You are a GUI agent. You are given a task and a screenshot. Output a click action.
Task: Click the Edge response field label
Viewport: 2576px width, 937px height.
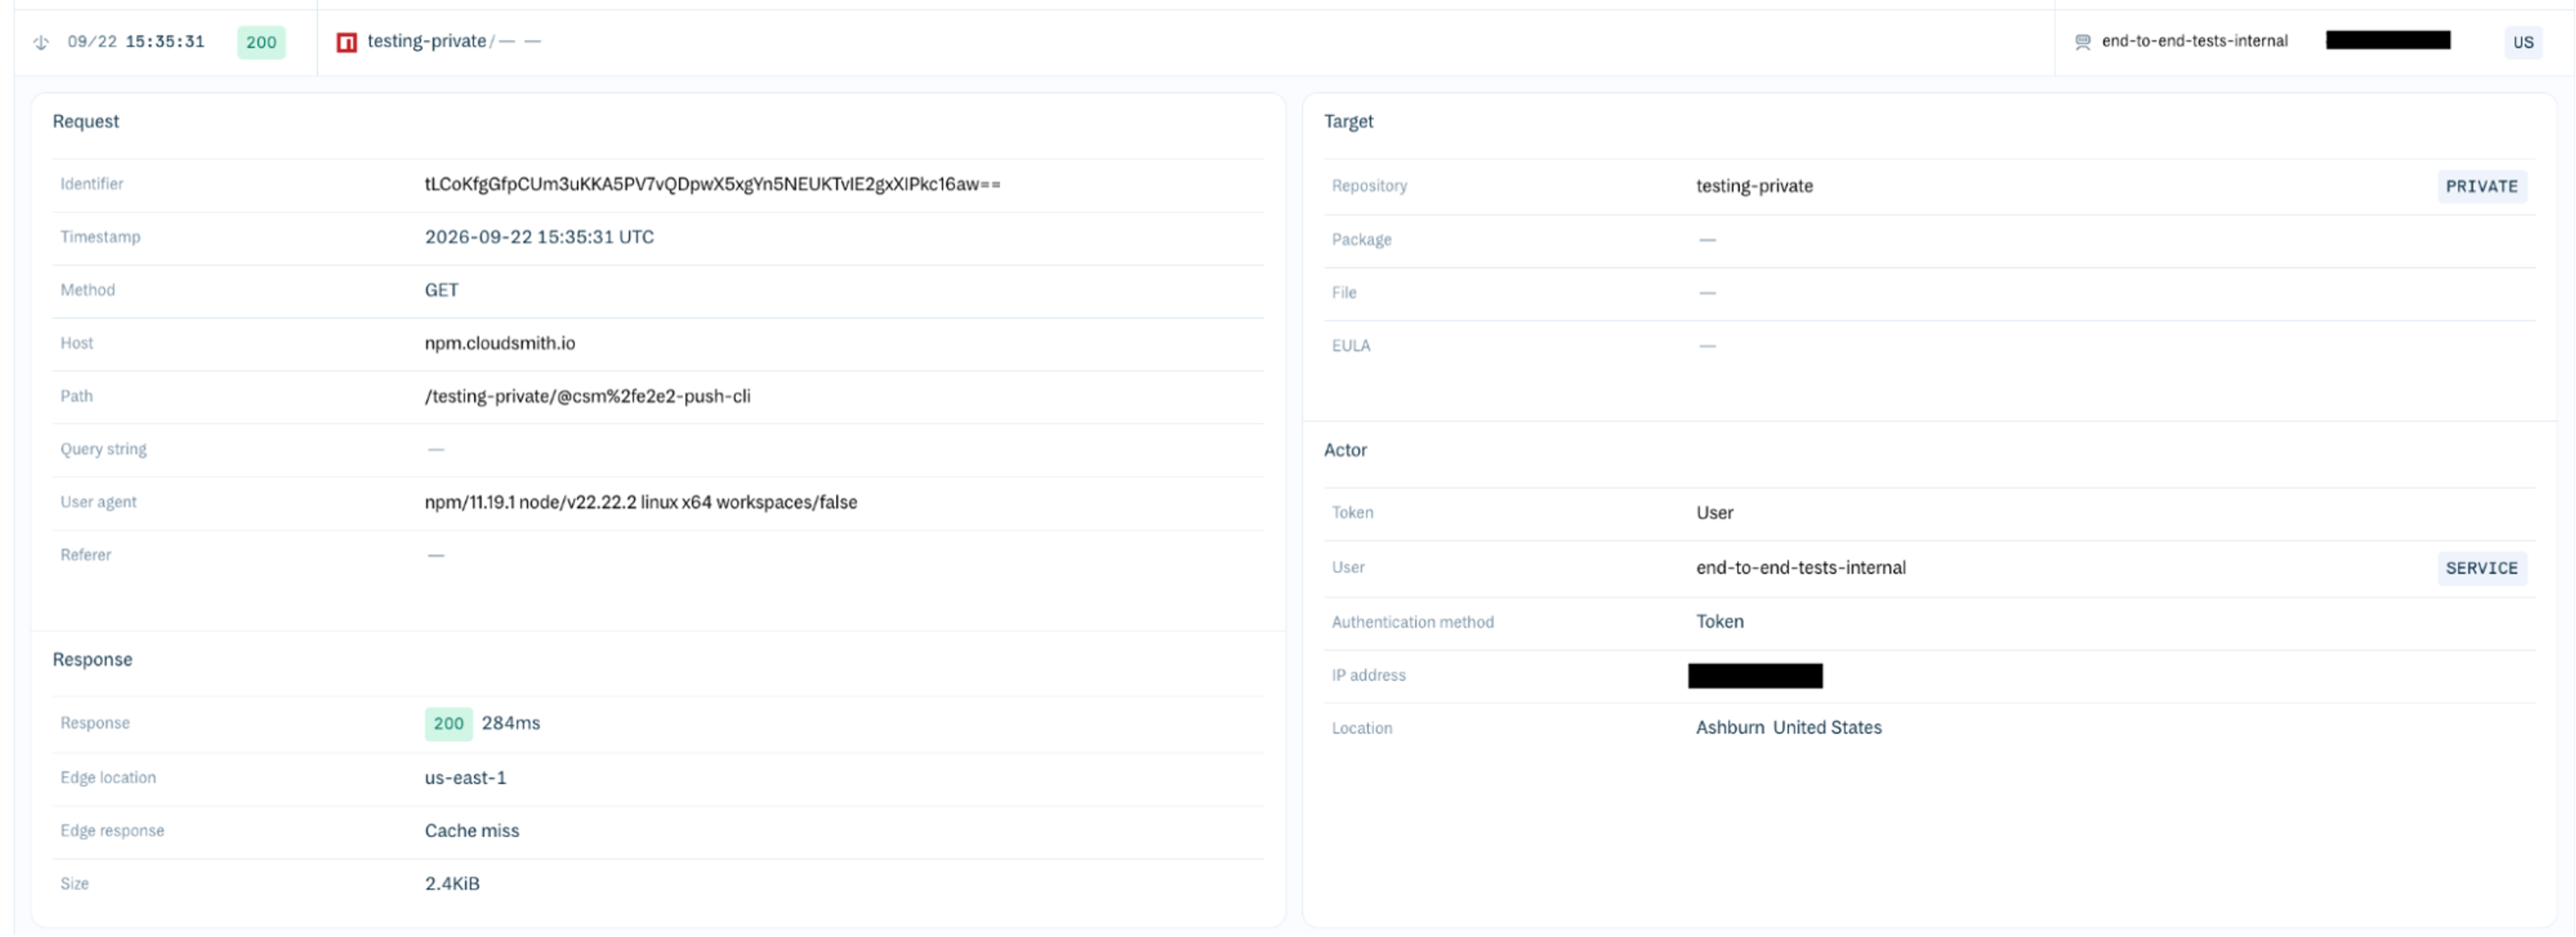tap(112, 831)
